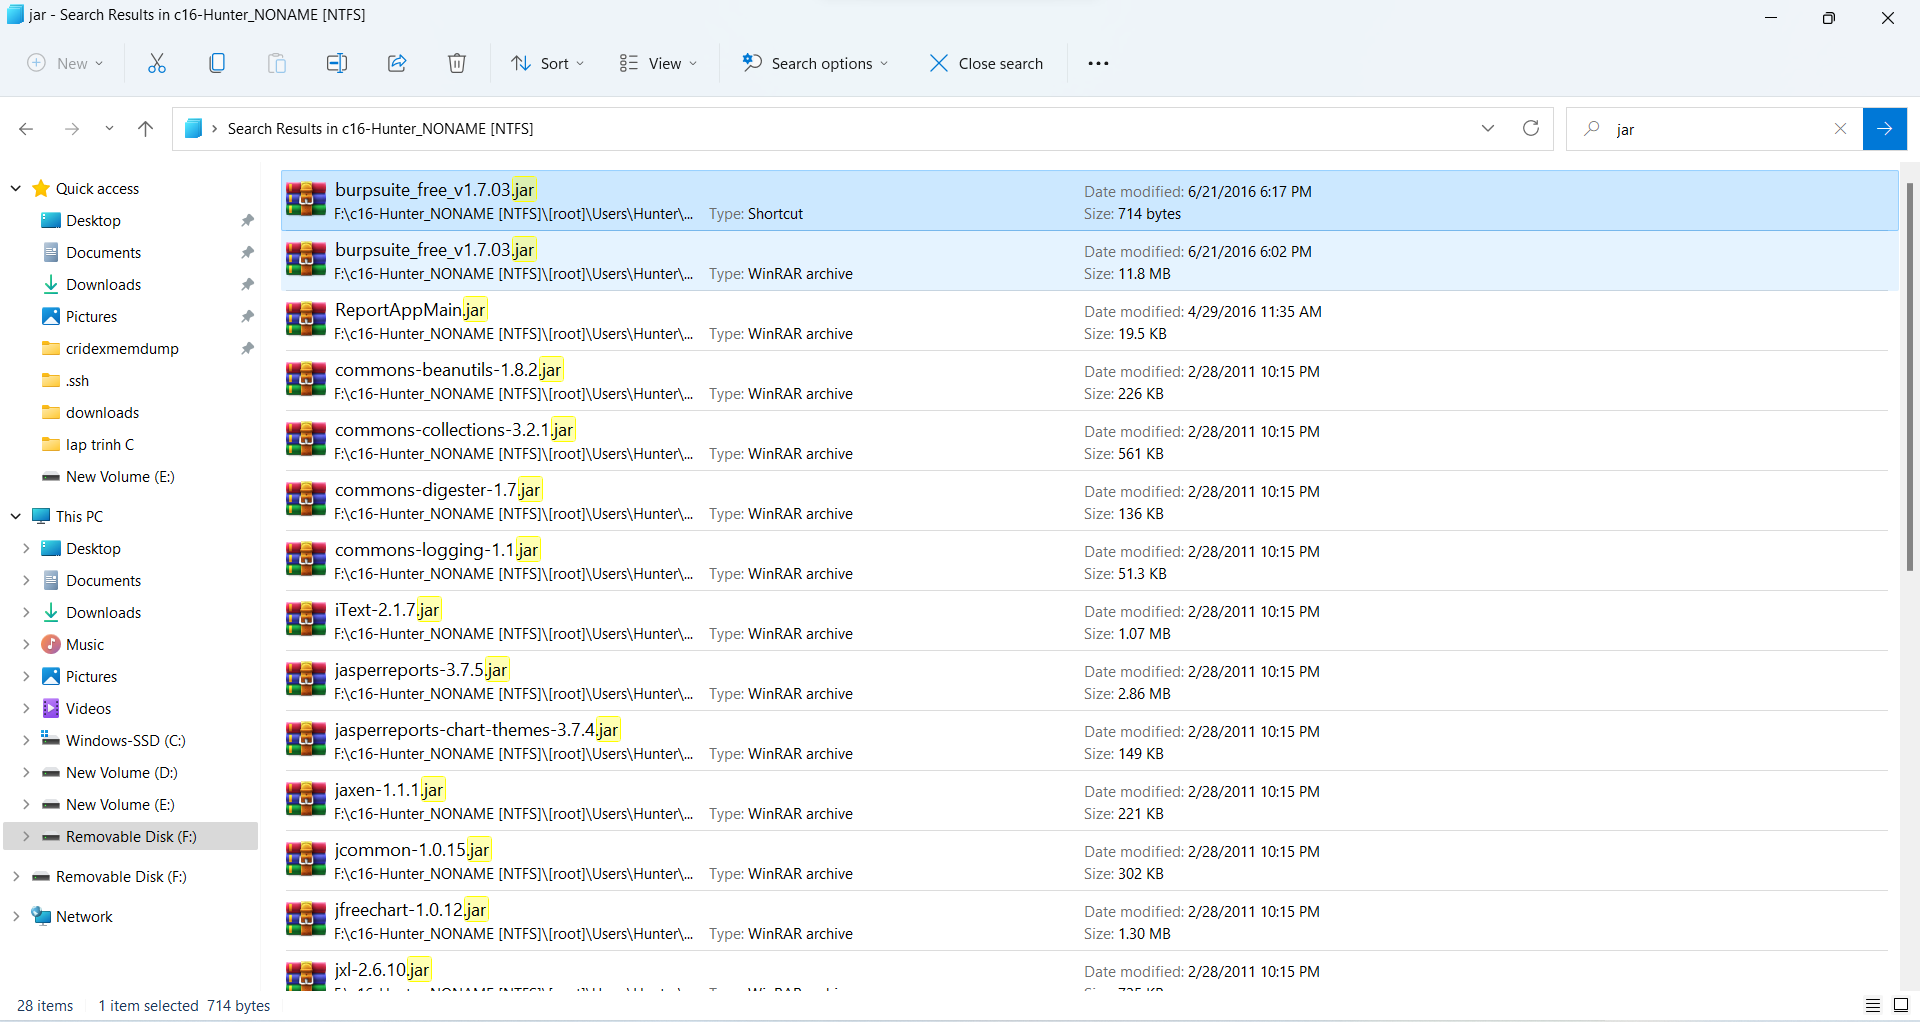Click the Copy icon in toolbar
1920x1022 pixels.
217,63
